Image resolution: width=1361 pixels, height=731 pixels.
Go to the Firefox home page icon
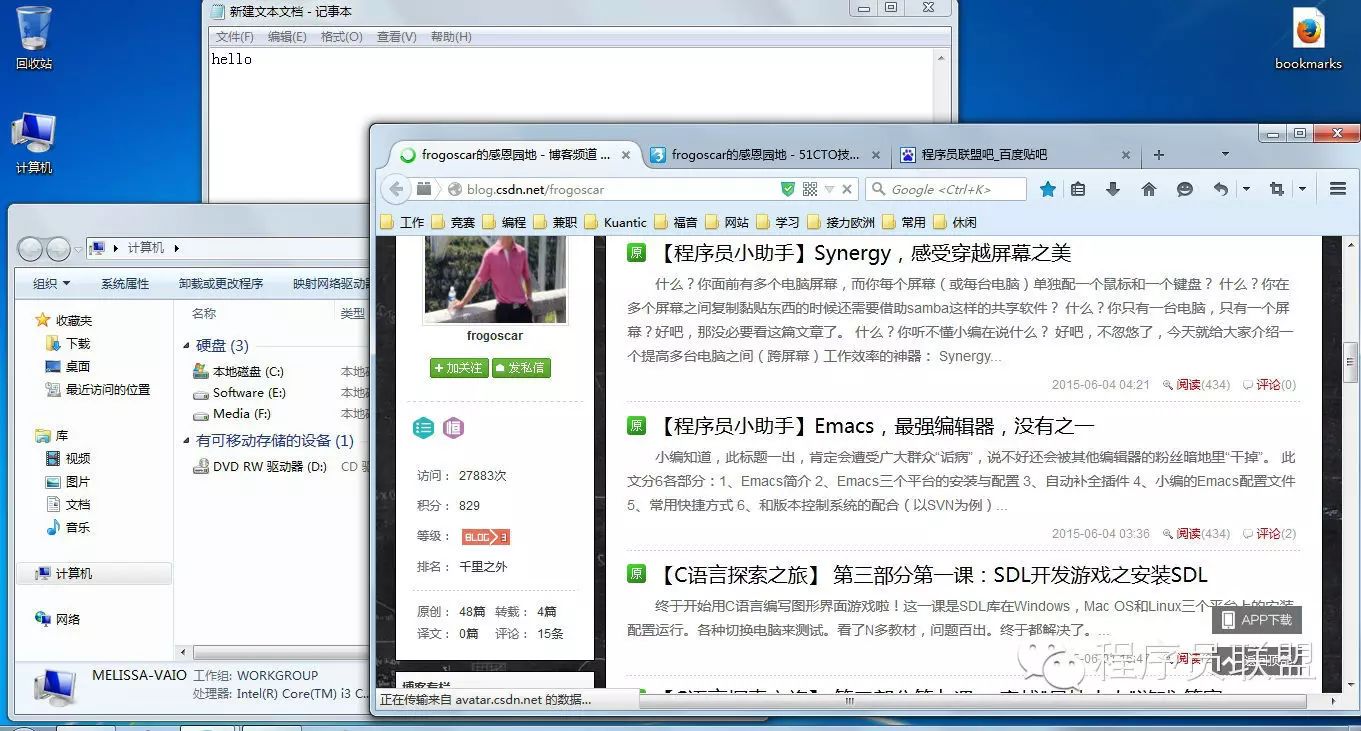tap(1148, 189)
